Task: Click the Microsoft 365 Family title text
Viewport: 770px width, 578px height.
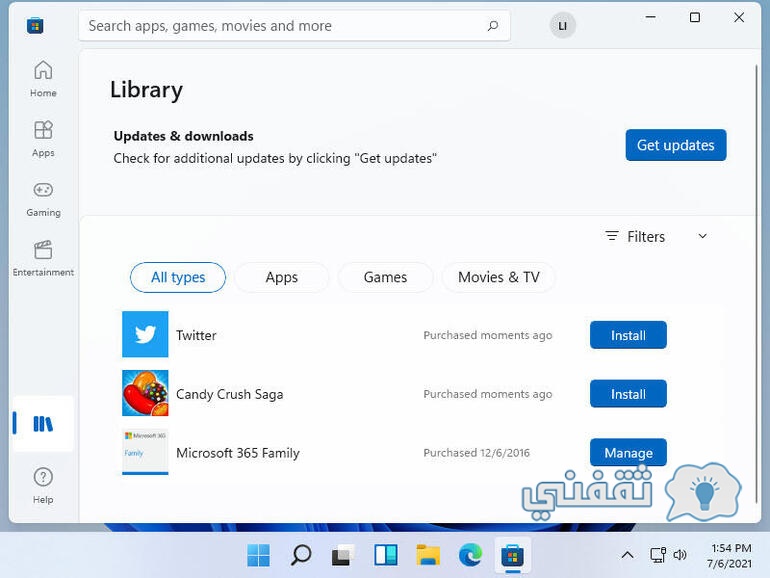Action: coord(238,453)
